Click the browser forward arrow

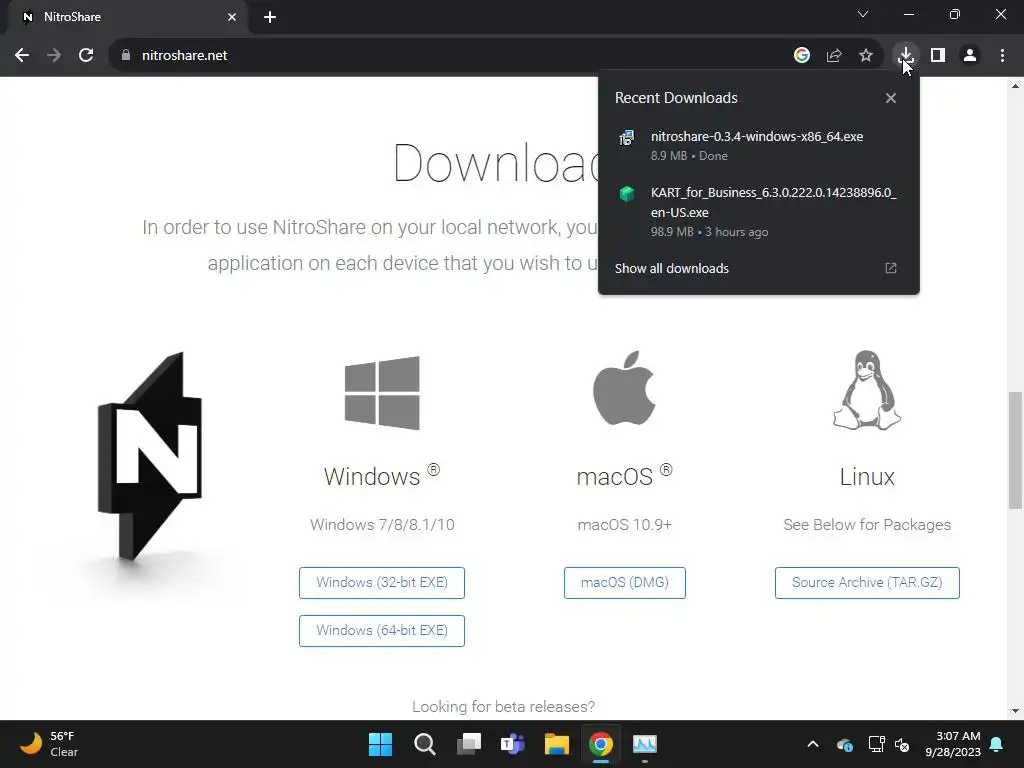coord(54,56)
